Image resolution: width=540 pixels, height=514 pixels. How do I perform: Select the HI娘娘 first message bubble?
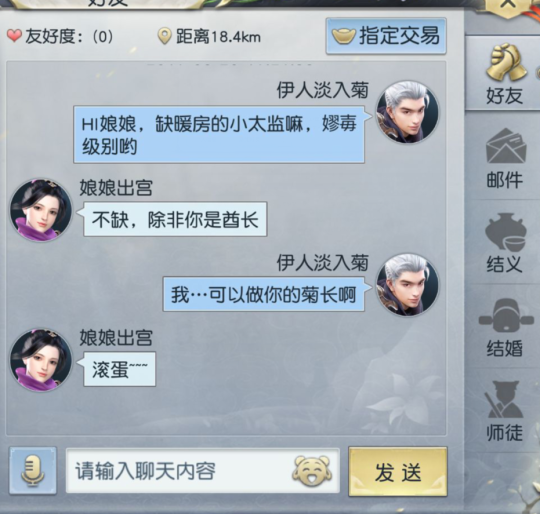click(x=219, y=135)
